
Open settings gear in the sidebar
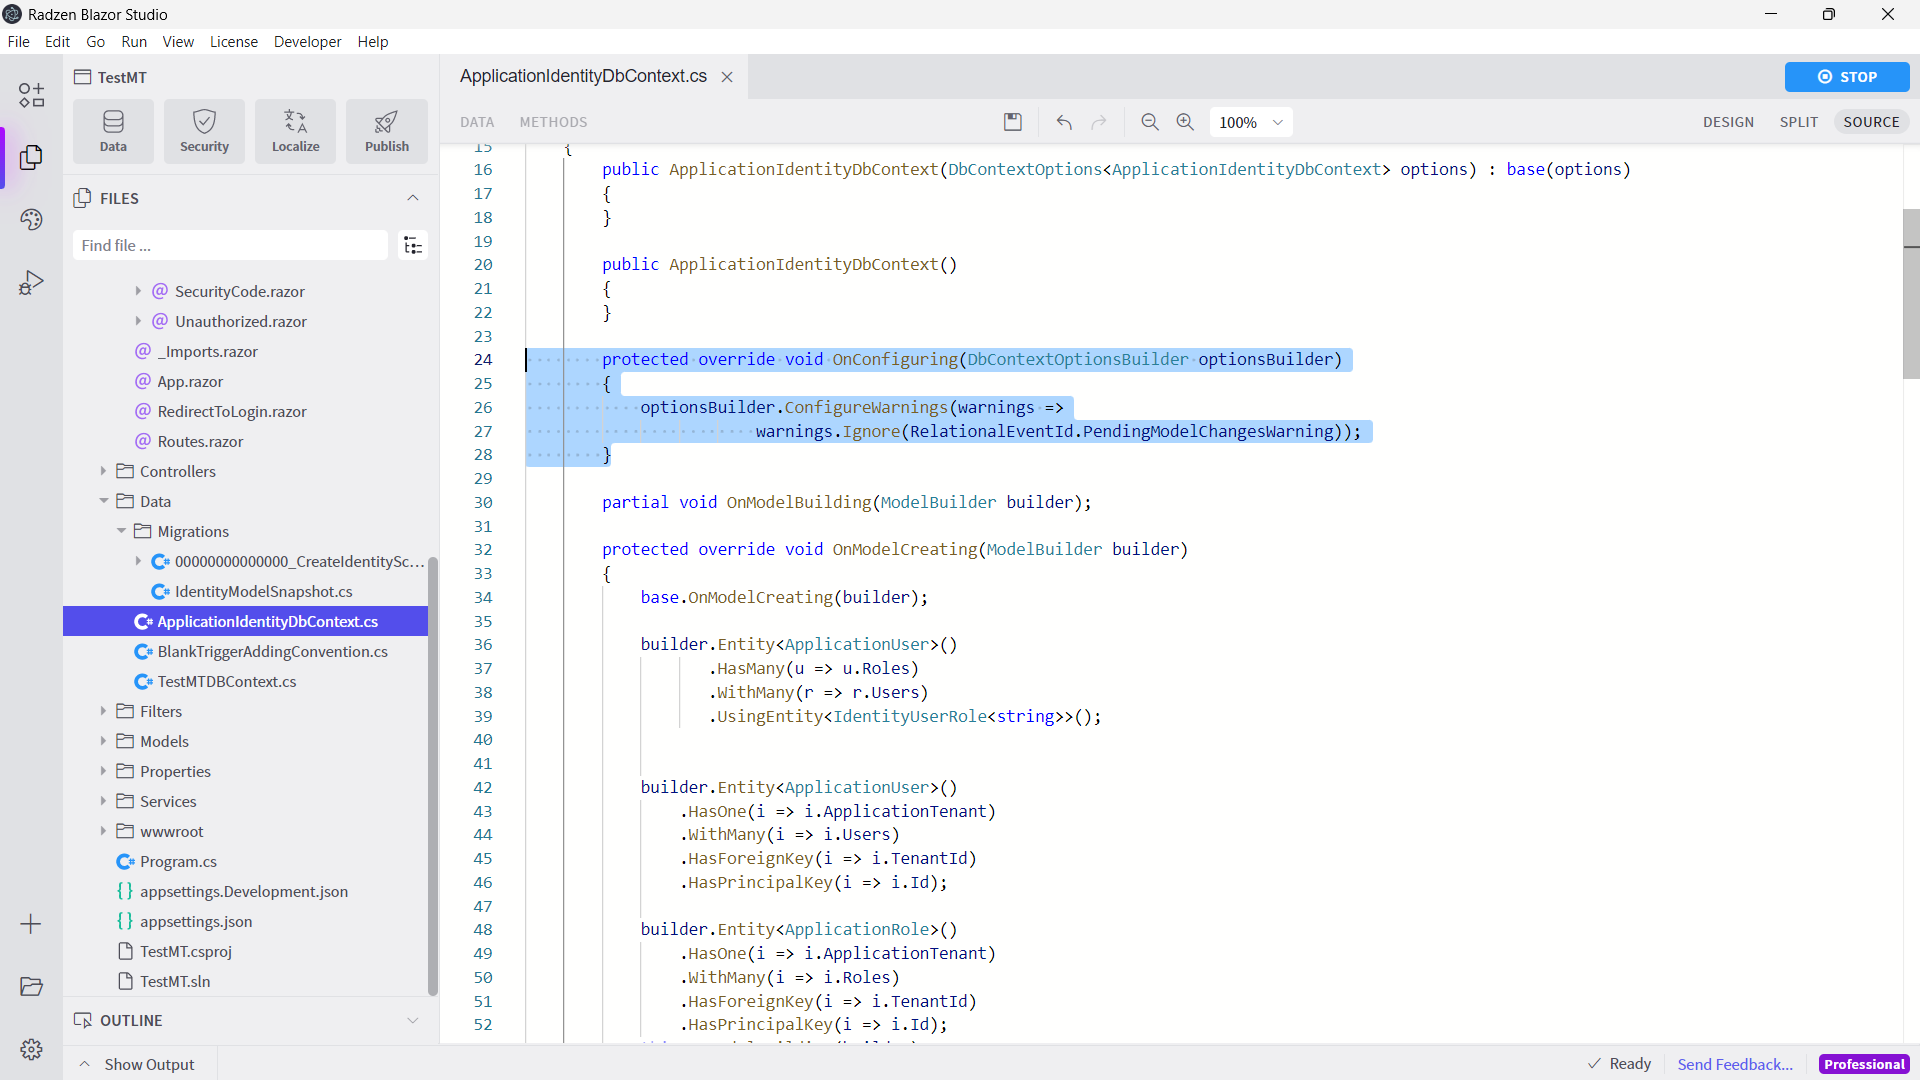[31, 1049]
